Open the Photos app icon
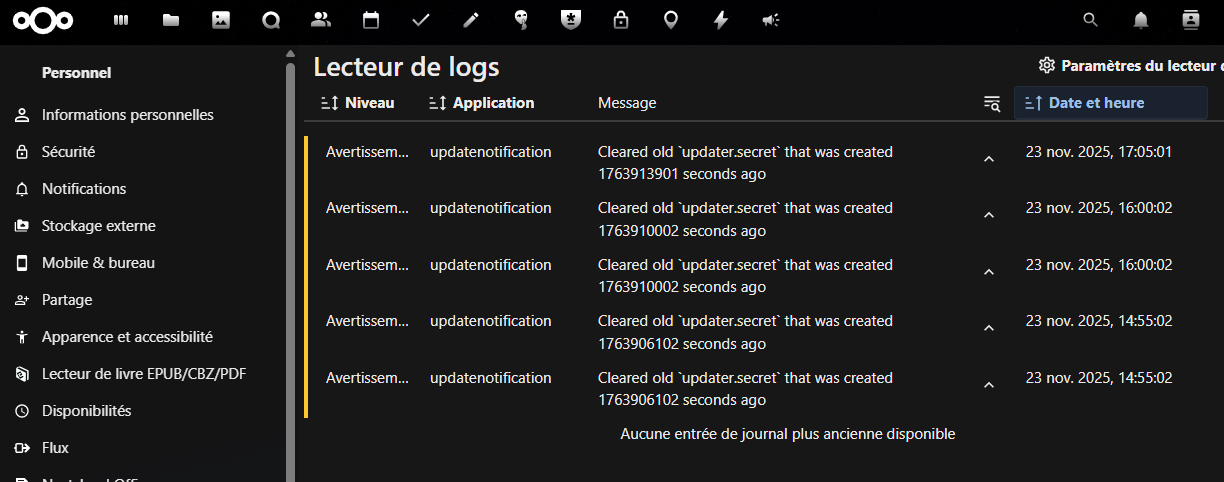 tap(221, 20)
